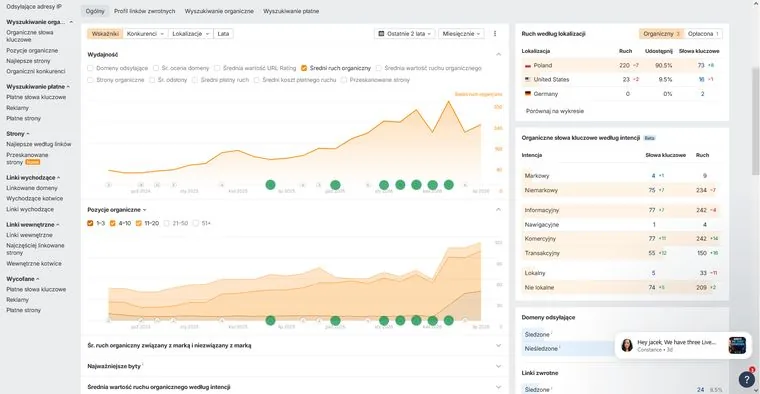Screen dimensions: 760x394
Task: Enable Średnia wartość ruchu organicznego checkbox
Action: pos(379,68)
